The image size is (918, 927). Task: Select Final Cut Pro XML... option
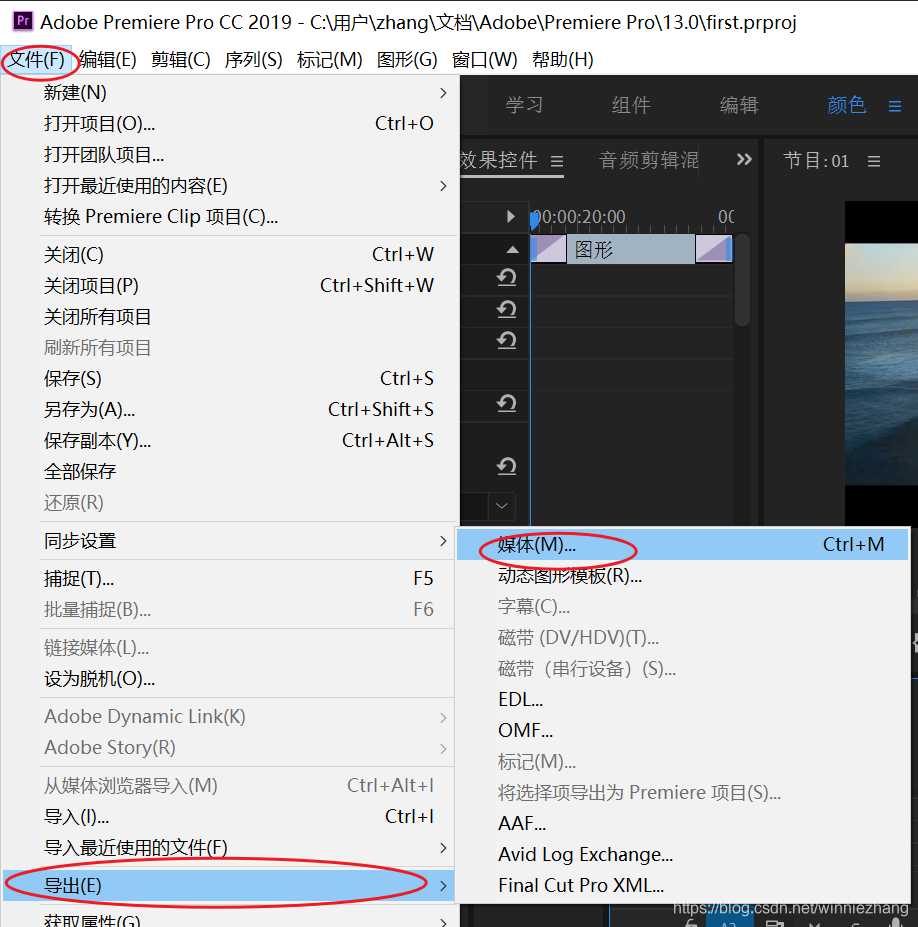(682, 885)
